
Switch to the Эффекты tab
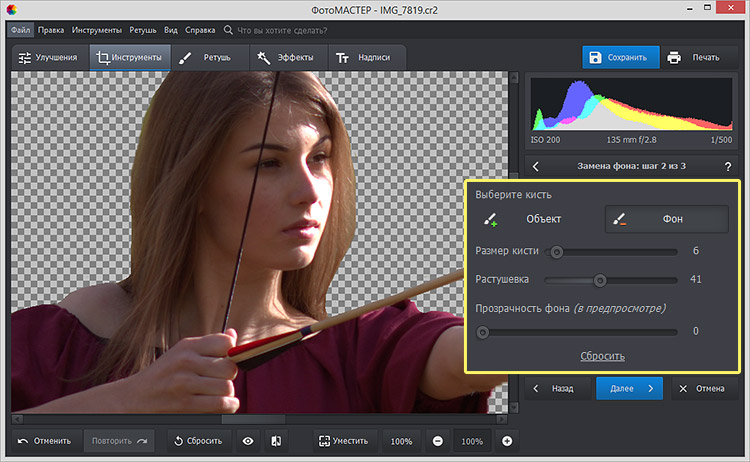(x=286, y=58)
